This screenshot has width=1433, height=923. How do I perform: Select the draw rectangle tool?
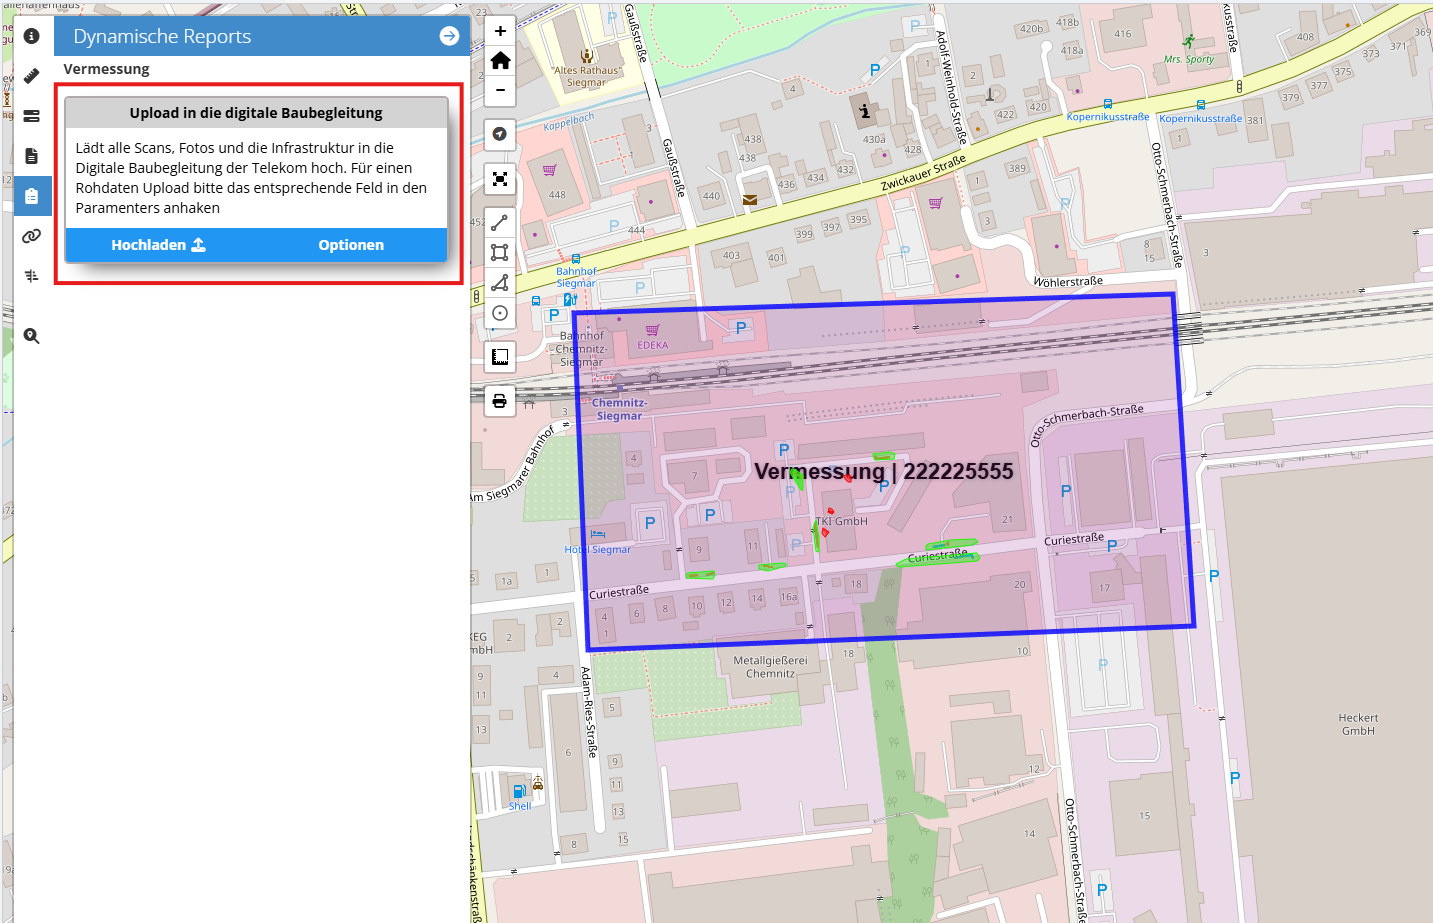(500, 253)
